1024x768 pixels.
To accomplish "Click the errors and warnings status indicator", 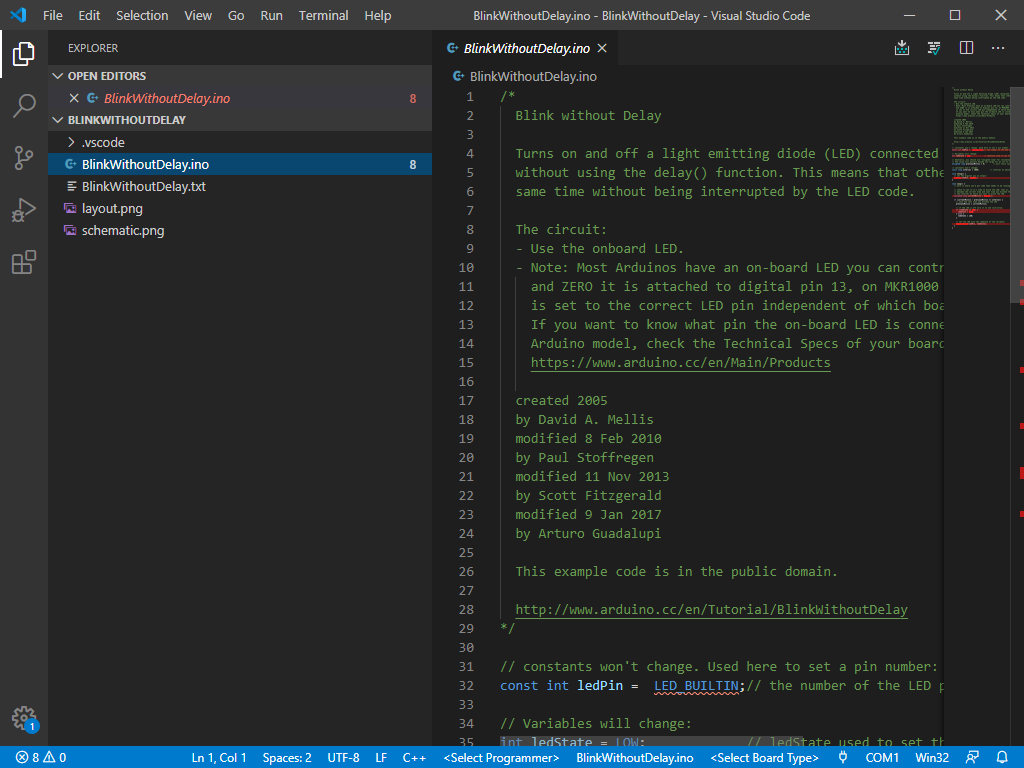I will 40,758.
